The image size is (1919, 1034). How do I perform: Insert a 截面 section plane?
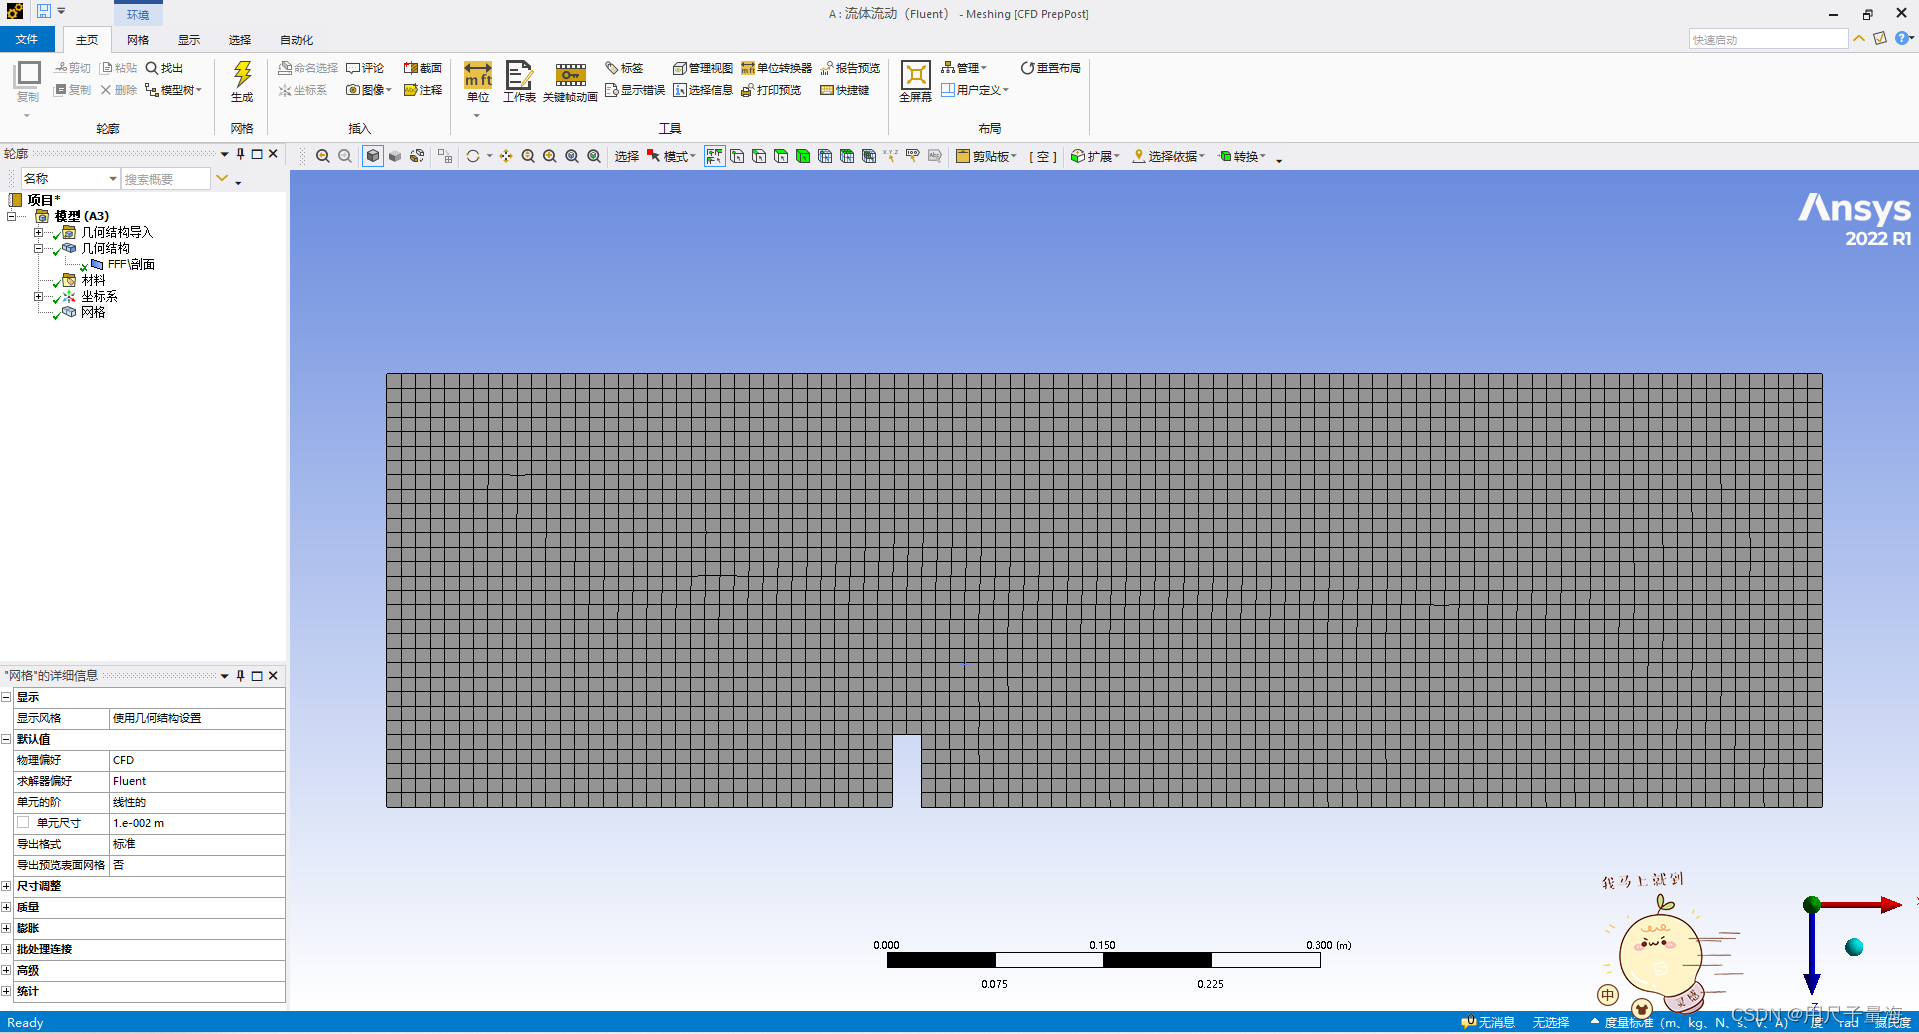tap(422, 68)
